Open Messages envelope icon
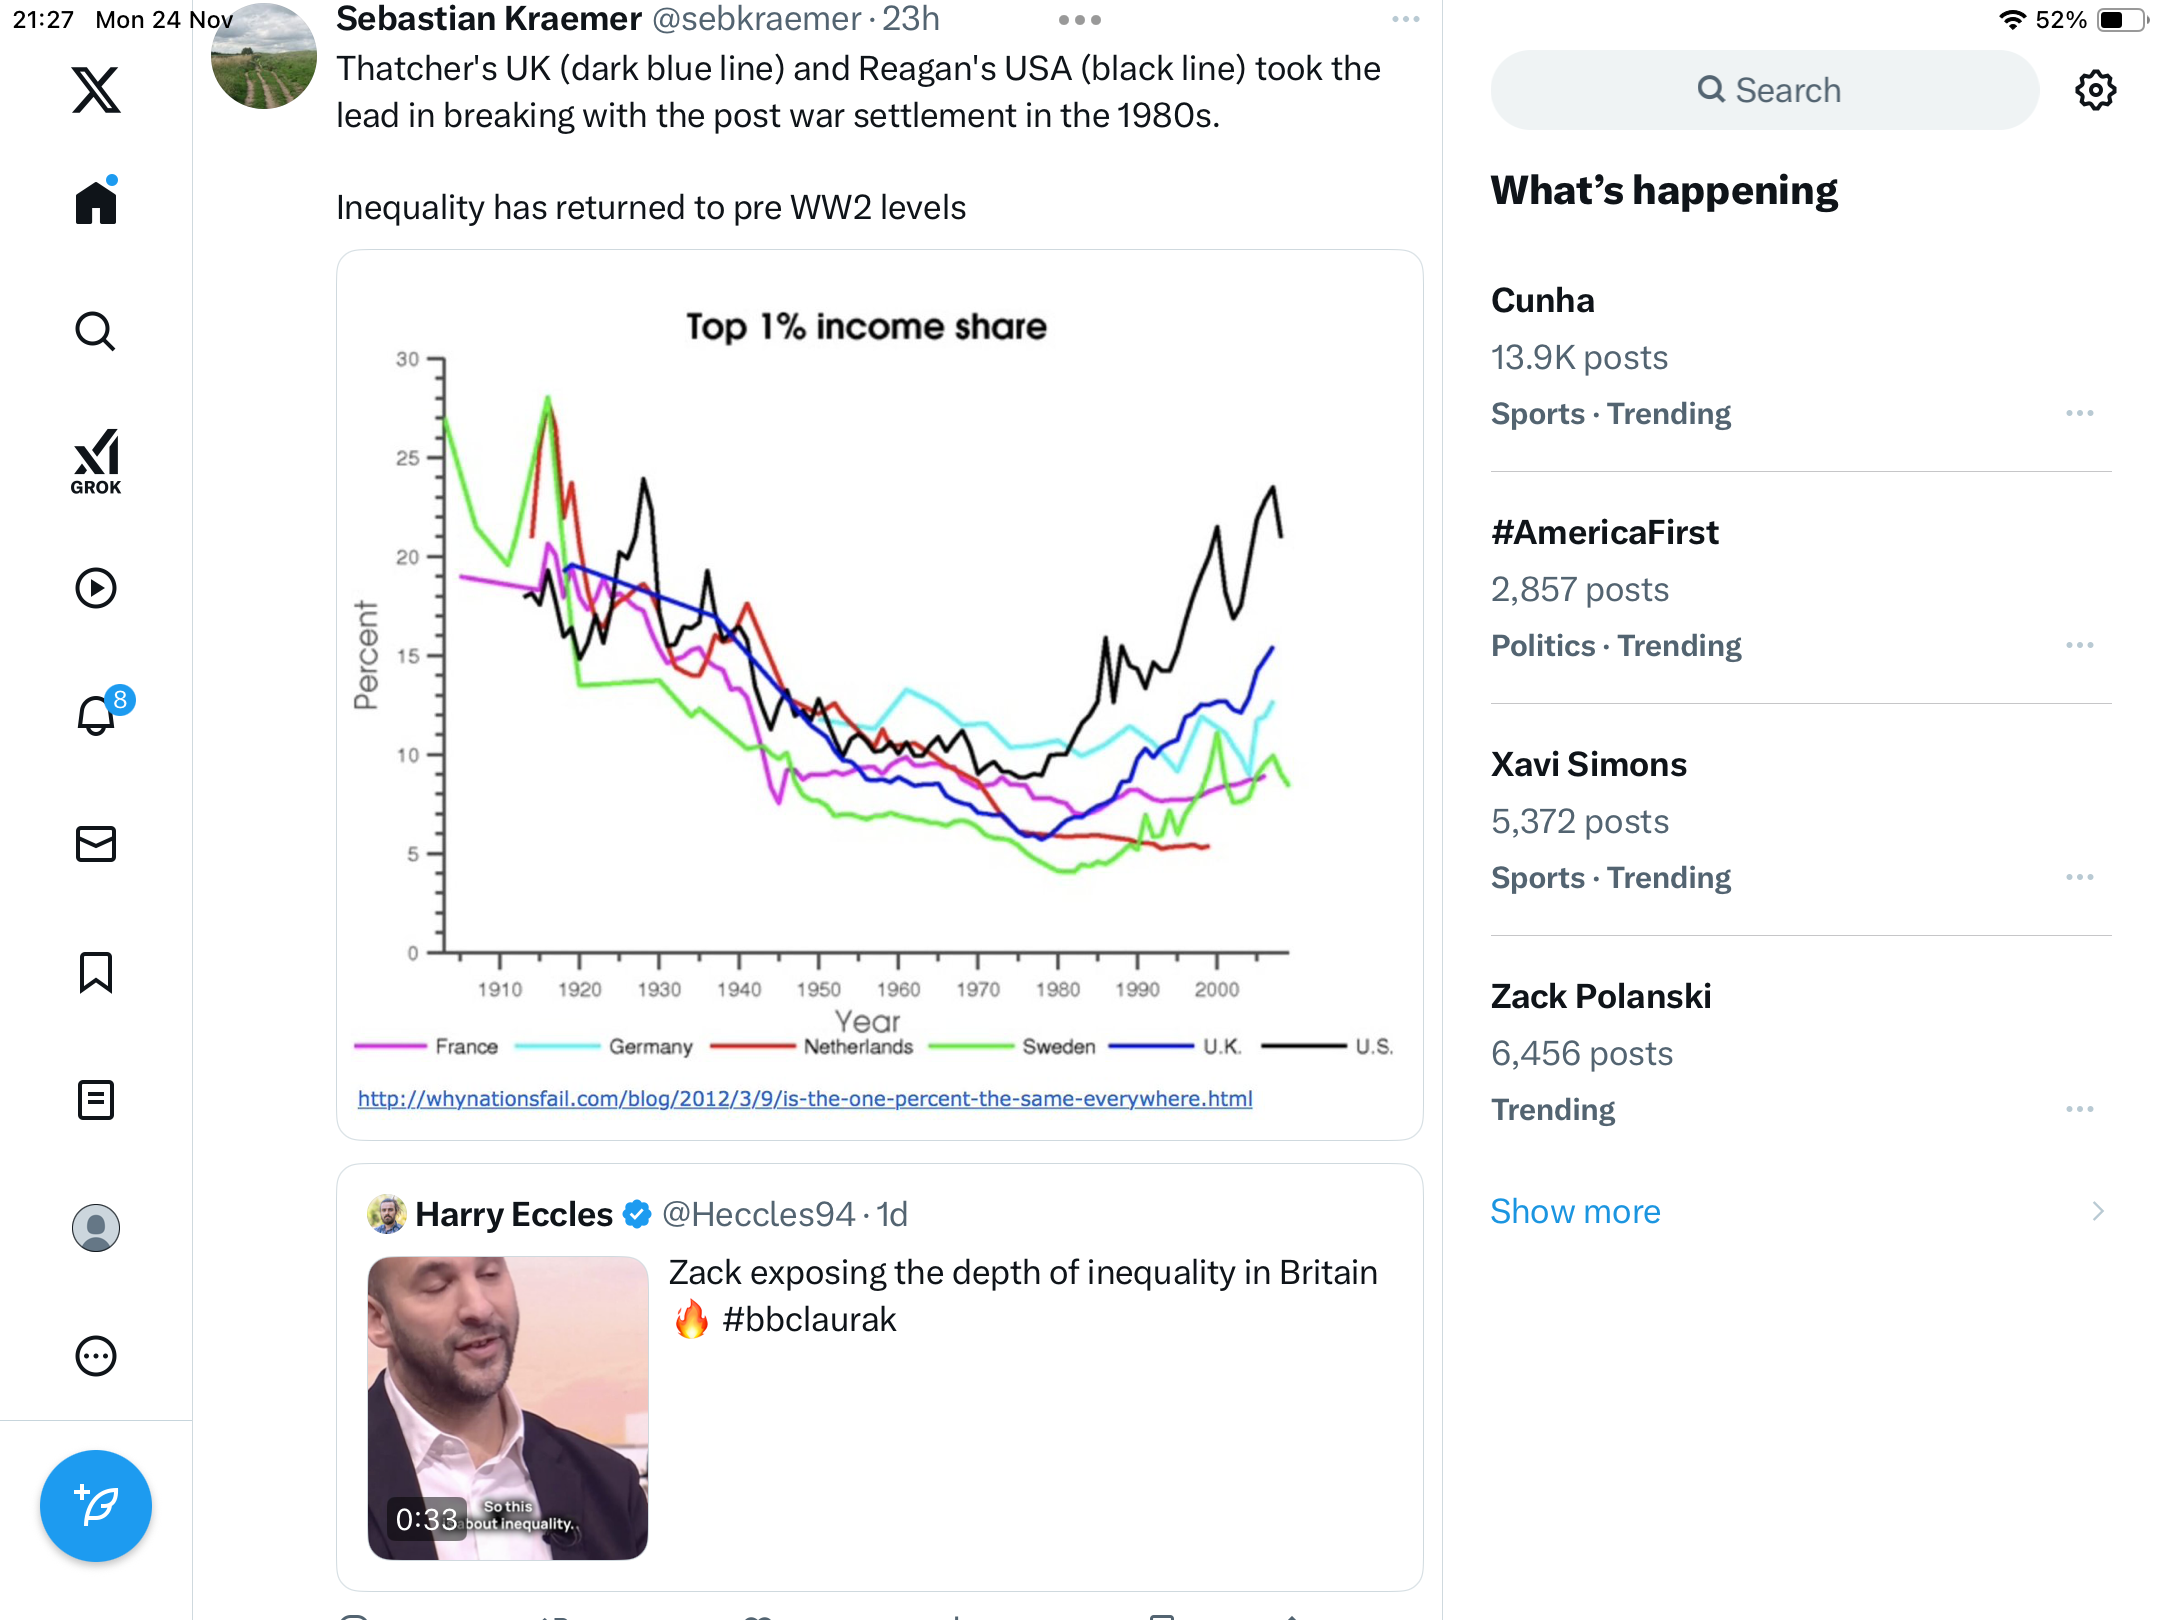 coord(96,844)
